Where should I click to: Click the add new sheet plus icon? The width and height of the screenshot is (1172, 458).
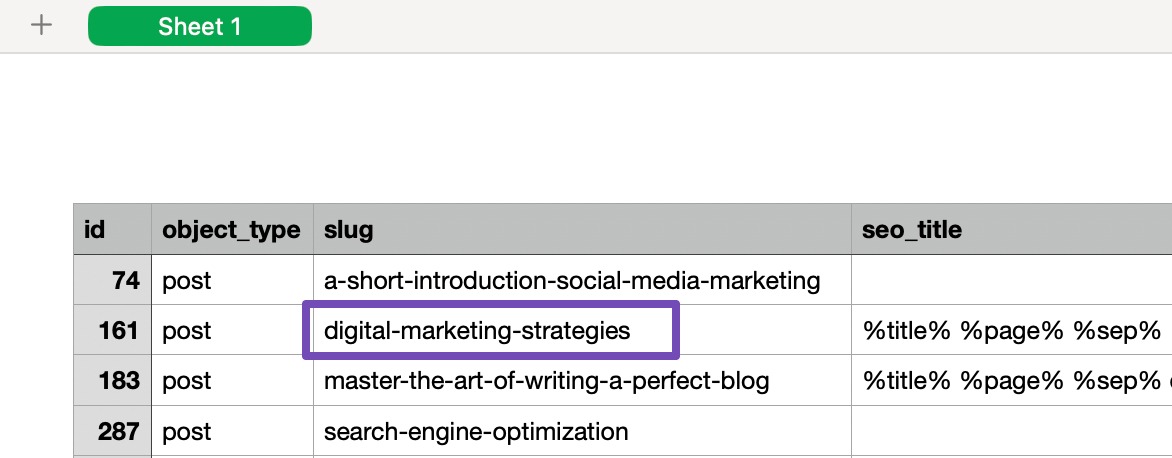(x=41, y=26)
